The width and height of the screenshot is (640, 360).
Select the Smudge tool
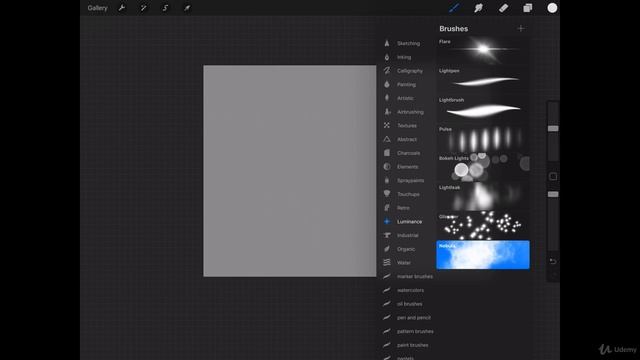pyautogui.click(x=478, y=8)
